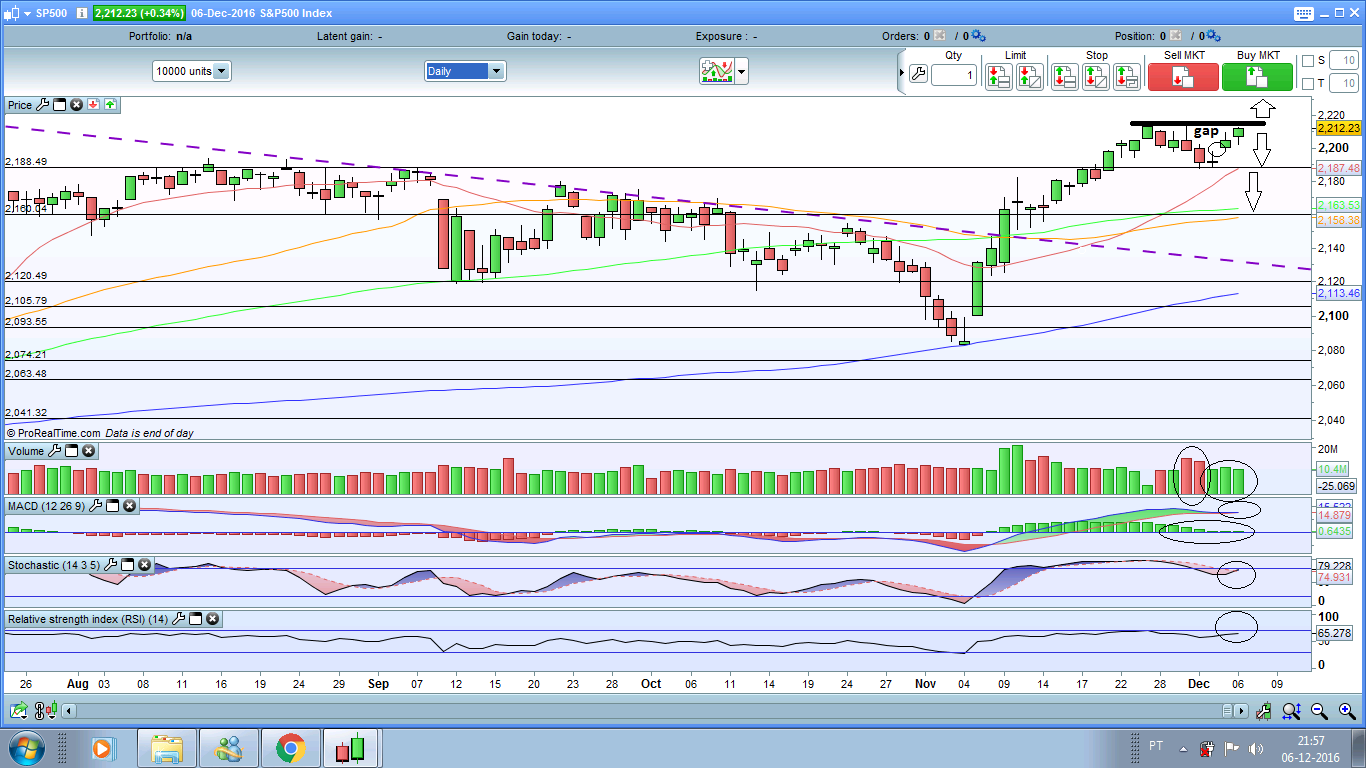Click the Qty input field
This screenshot has width=1366, height=768.
[x=953, y=75]
